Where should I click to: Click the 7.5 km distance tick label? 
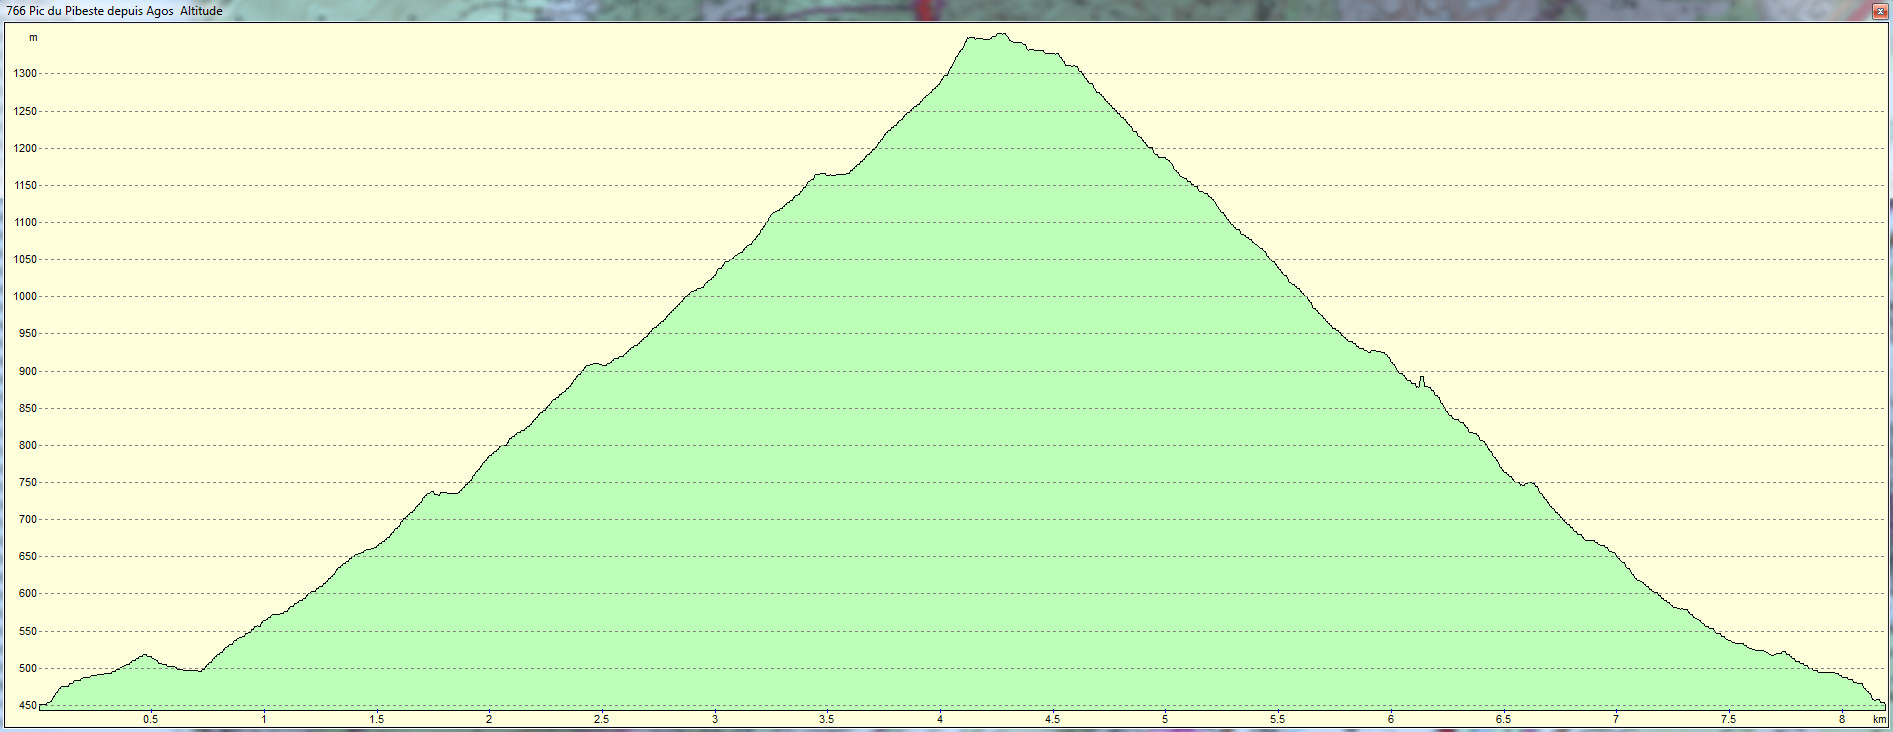point(1728,719)
